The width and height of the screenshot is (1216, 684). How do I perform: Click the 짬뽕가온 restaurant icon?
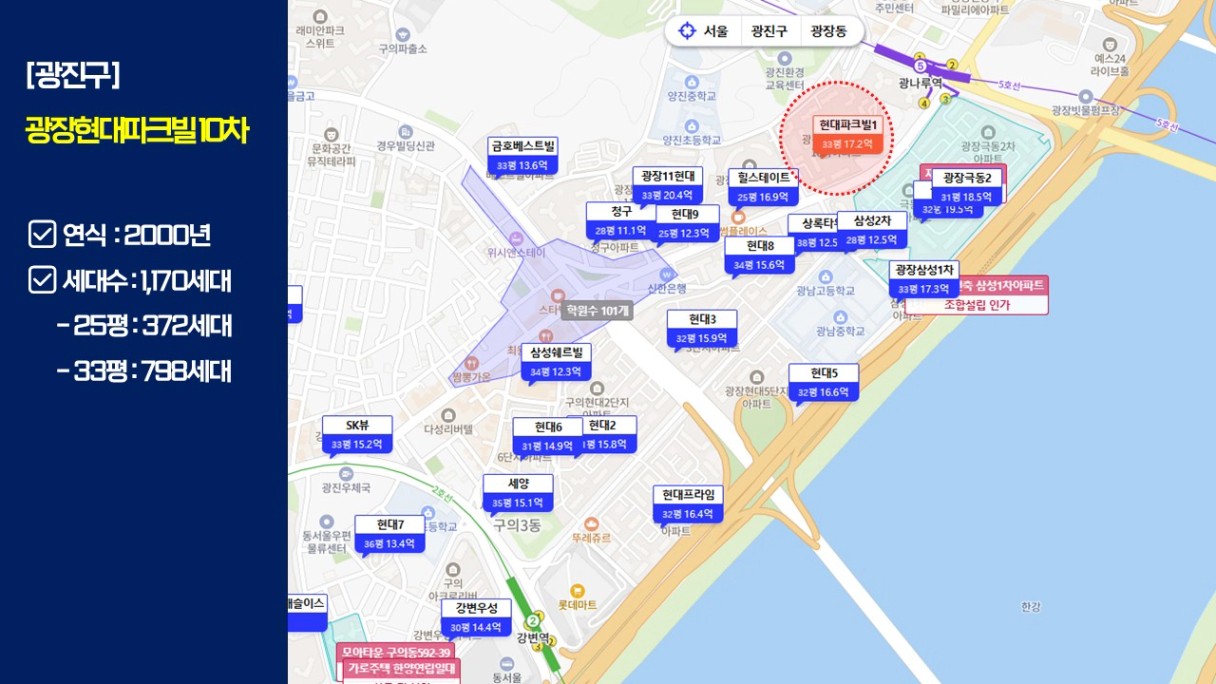point(472,361)
